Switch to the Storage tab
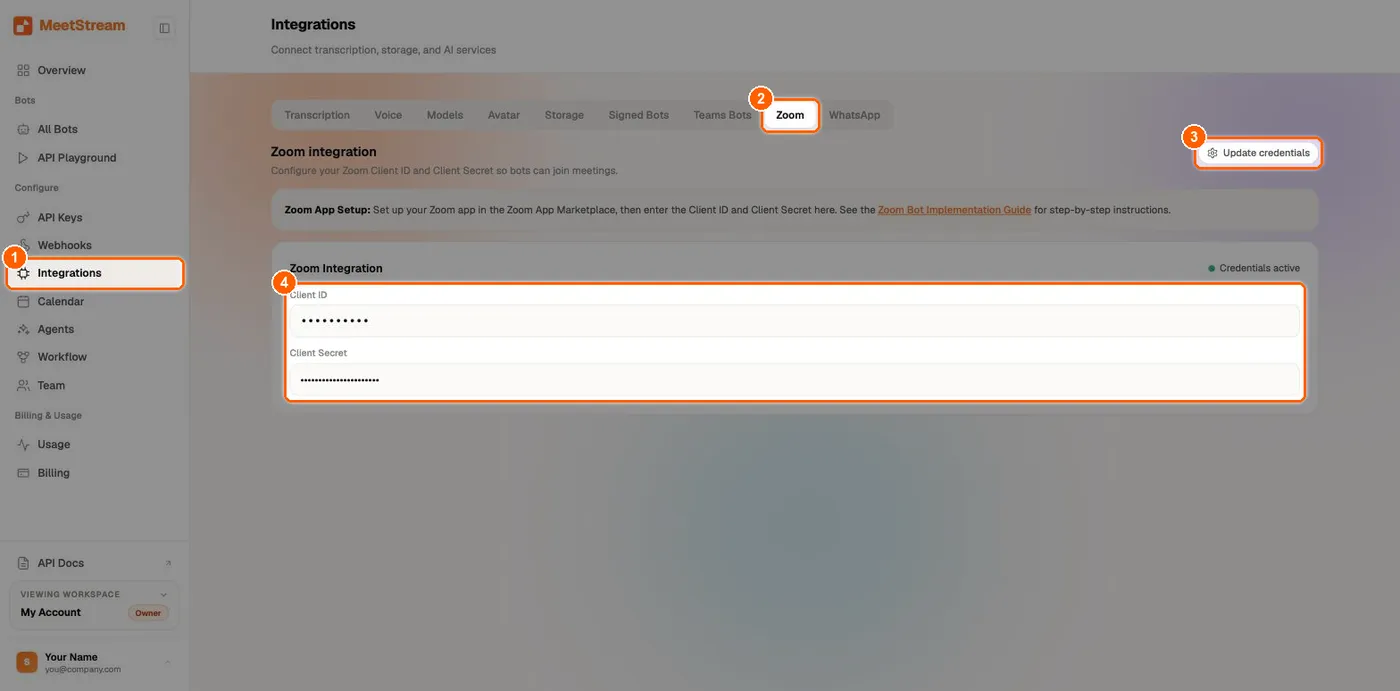The image size is (1400, 691). [x=564, y=115]
